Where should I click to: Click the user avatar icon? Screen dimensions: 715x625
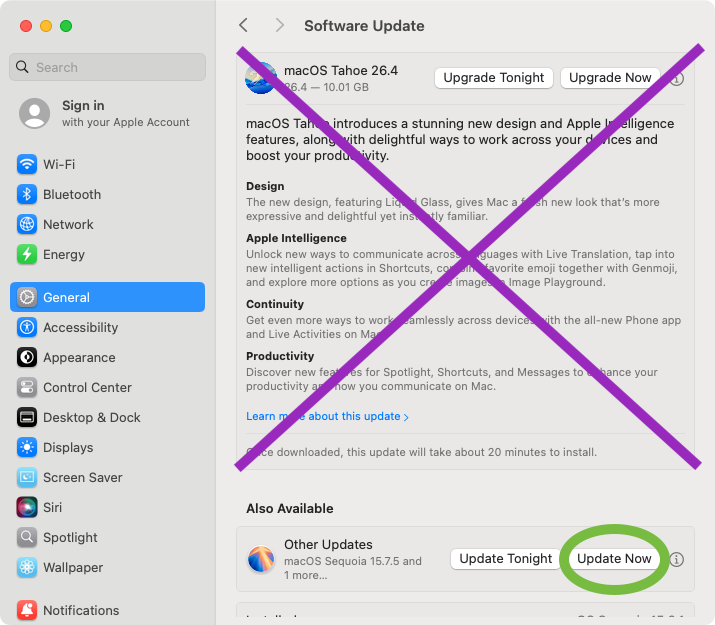(35, 113)
